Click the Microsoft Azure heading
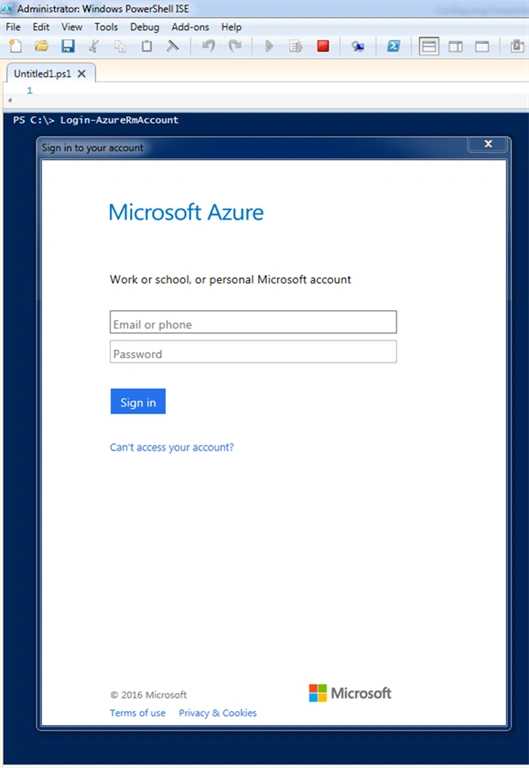Viewport: 529px width, 768px height. [x=186, y=212]
